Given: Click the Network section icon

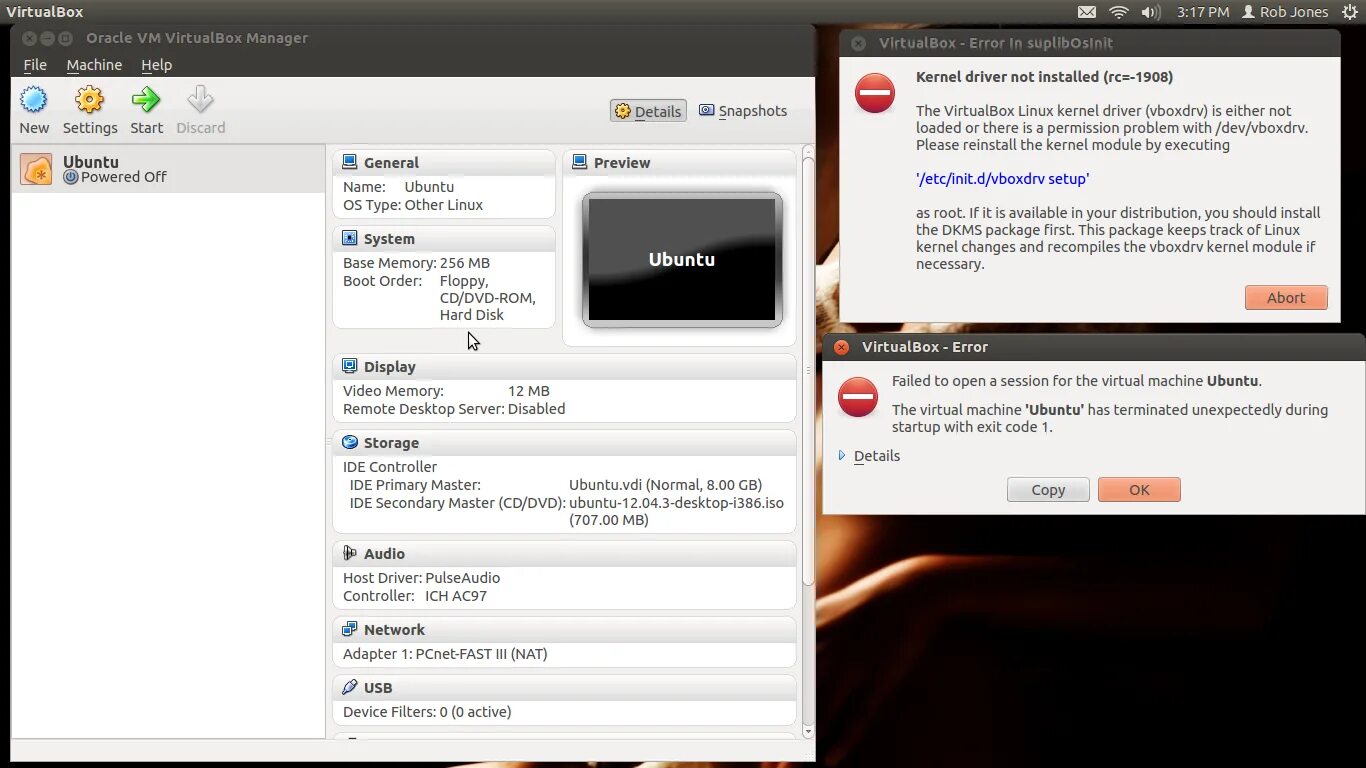Looking at the screenshot, I should click(349, 629).
